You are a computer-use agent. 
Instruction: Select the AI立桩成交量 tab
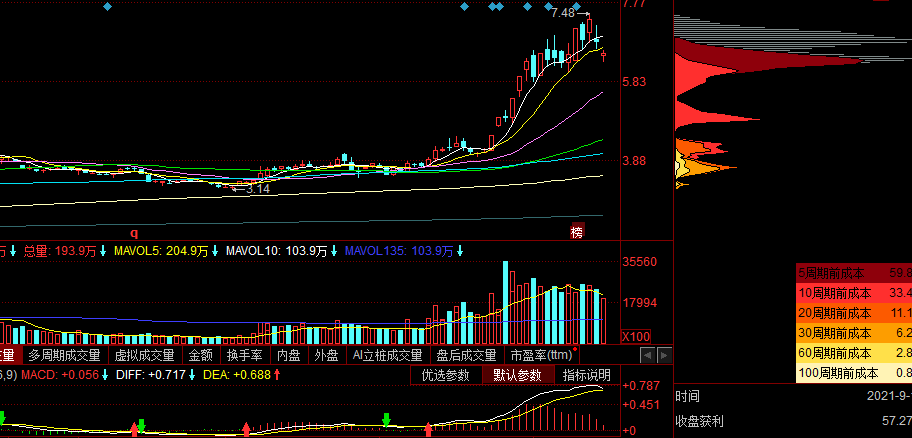click(387, 355)
